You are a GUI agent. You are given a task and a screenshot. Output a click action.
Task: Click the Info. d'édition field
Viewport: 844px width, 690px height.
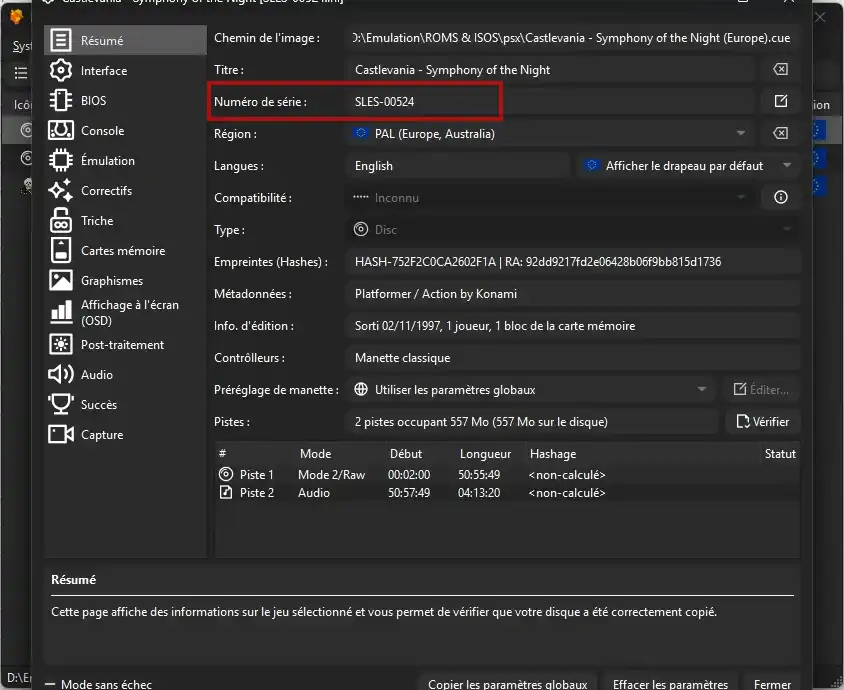[x=573, y=326]
